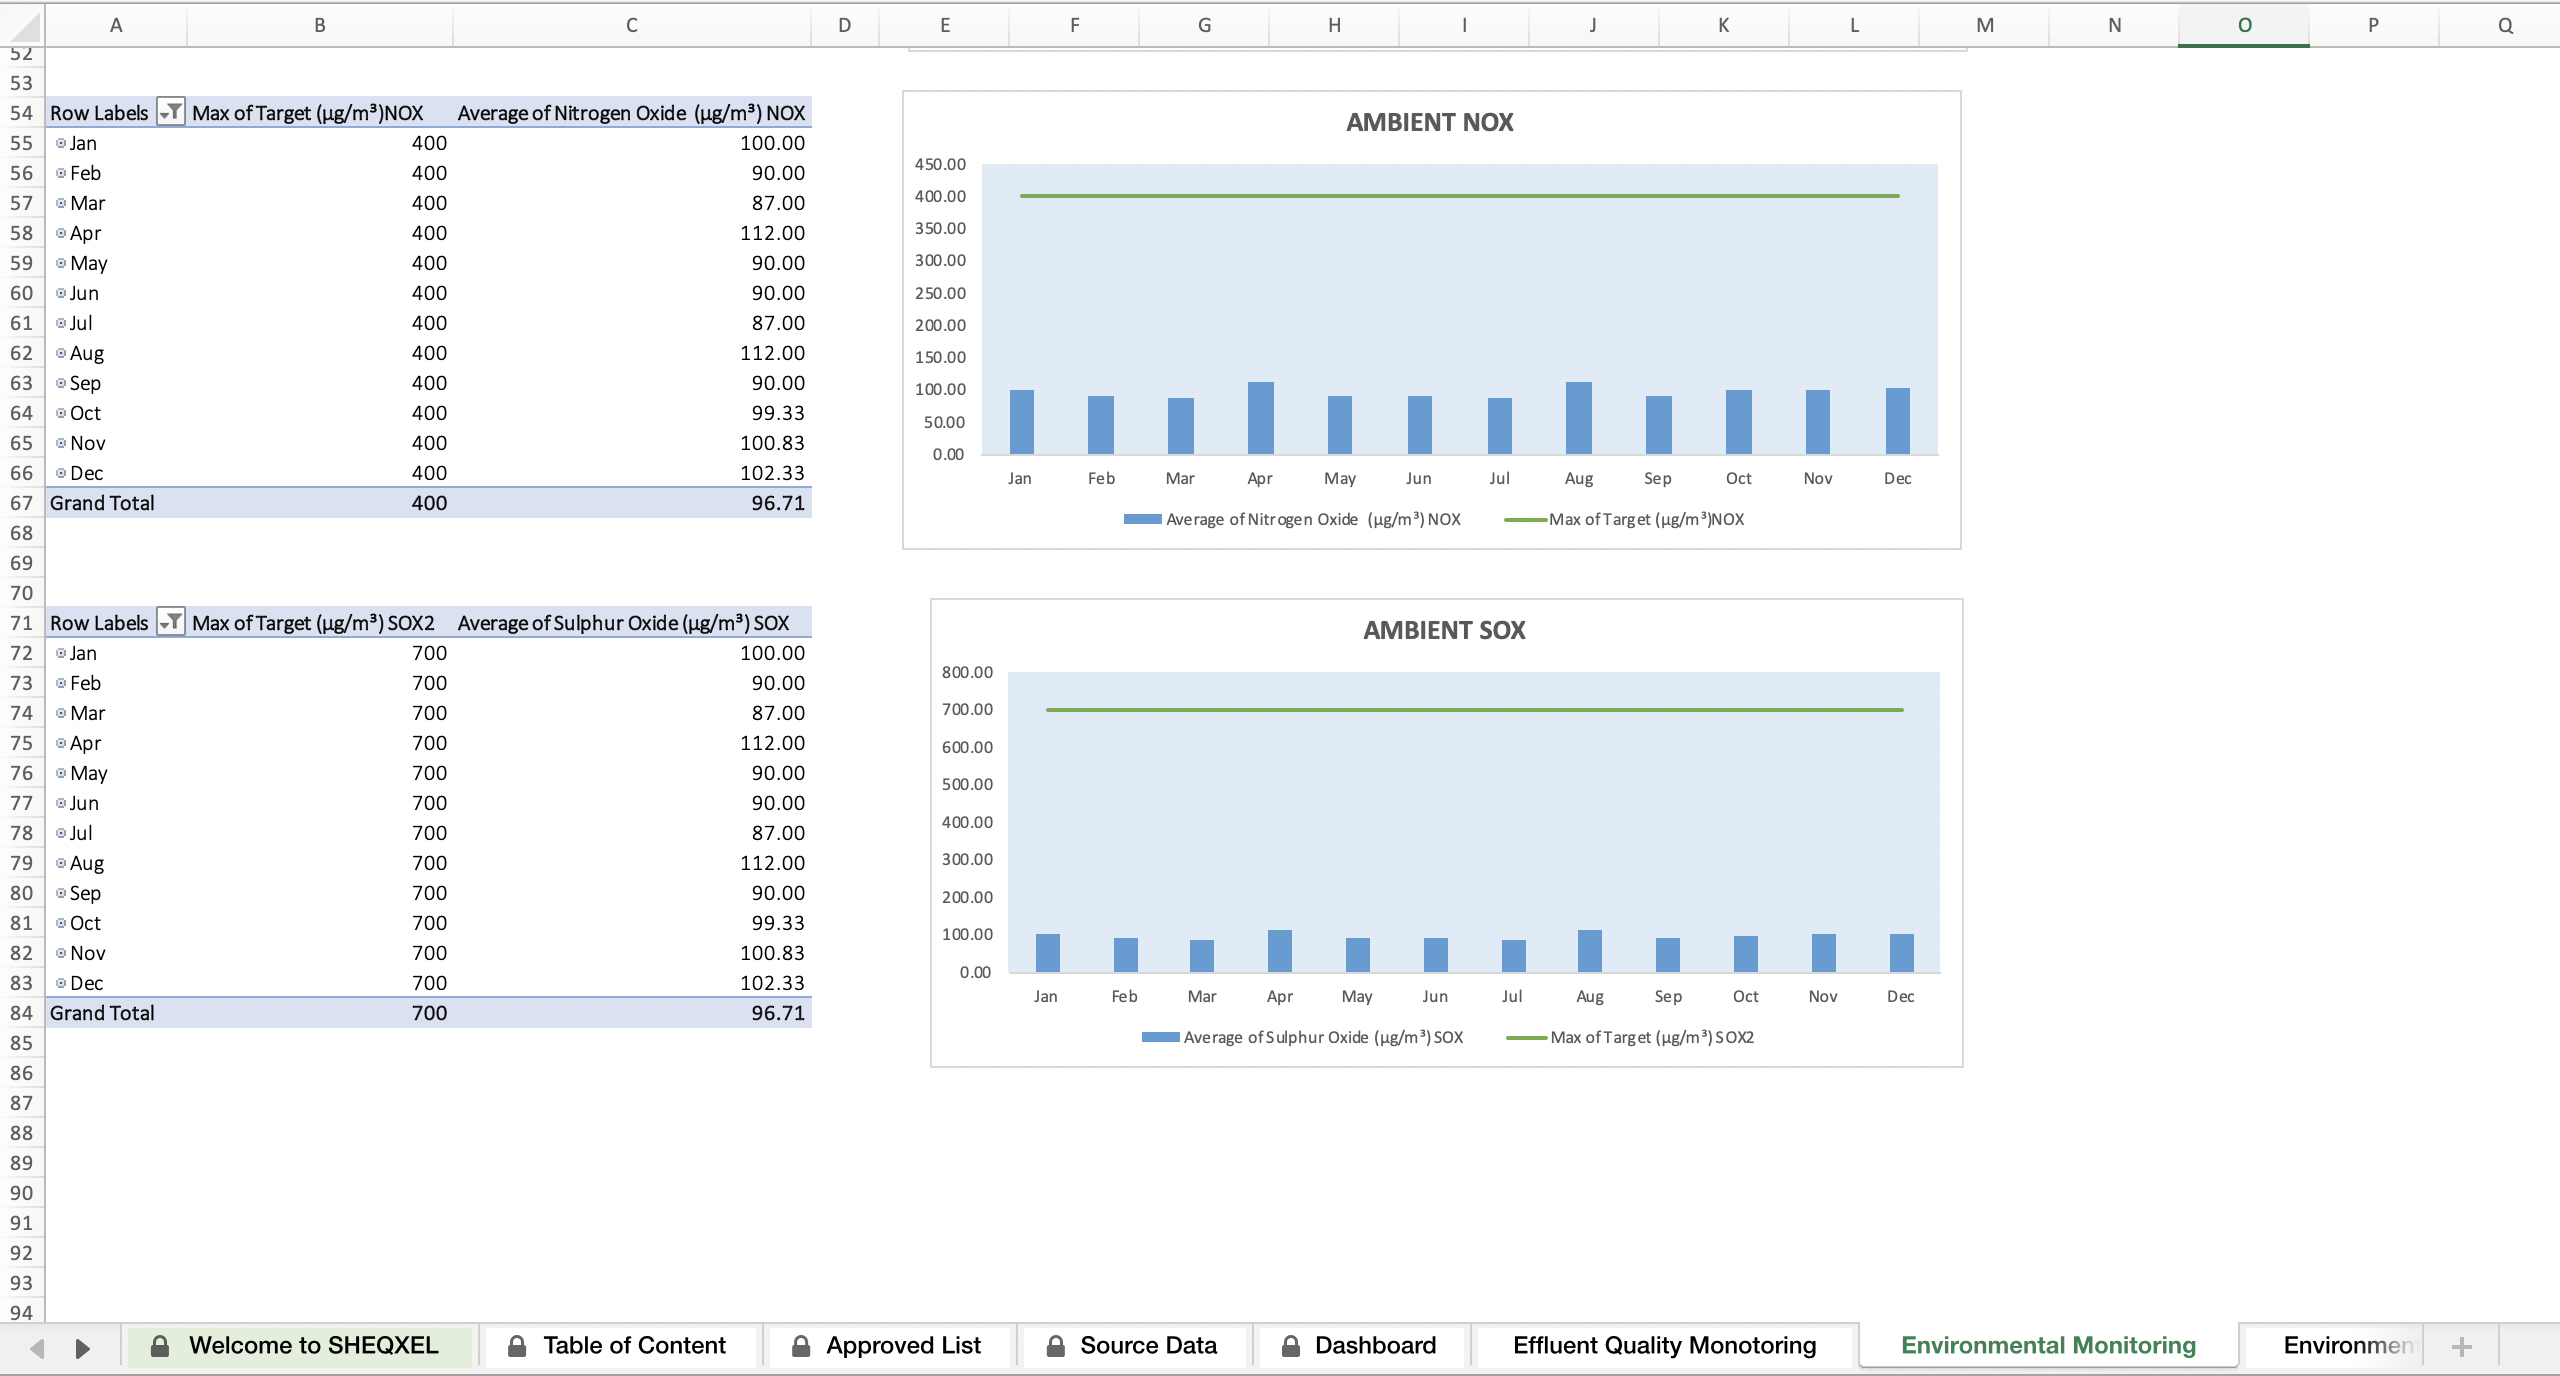Expand Jul row in SOX pivot table
2560x1376 pixels.
pyautogui.click(x=61, y=833)
